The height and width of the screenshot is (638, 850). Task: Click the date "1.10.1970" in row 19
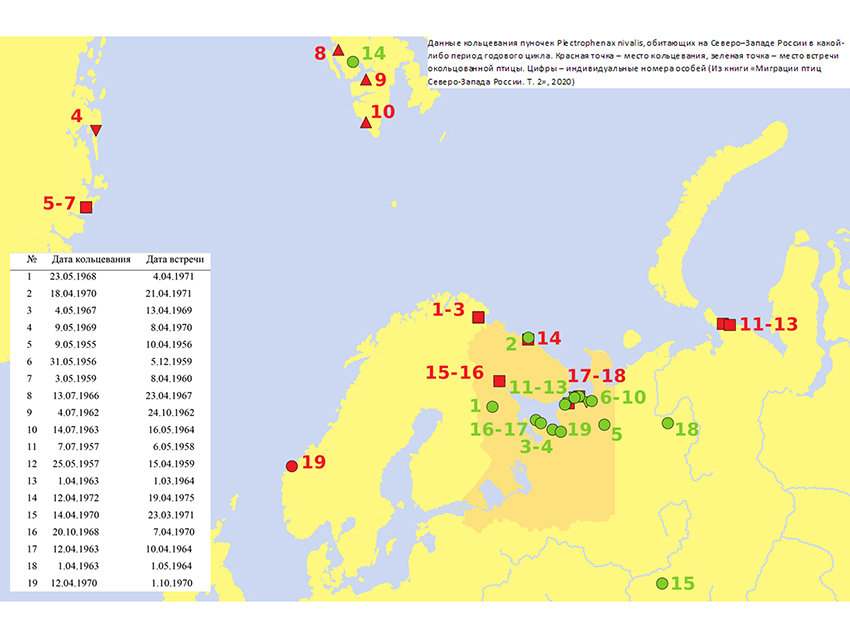point(174,583)
